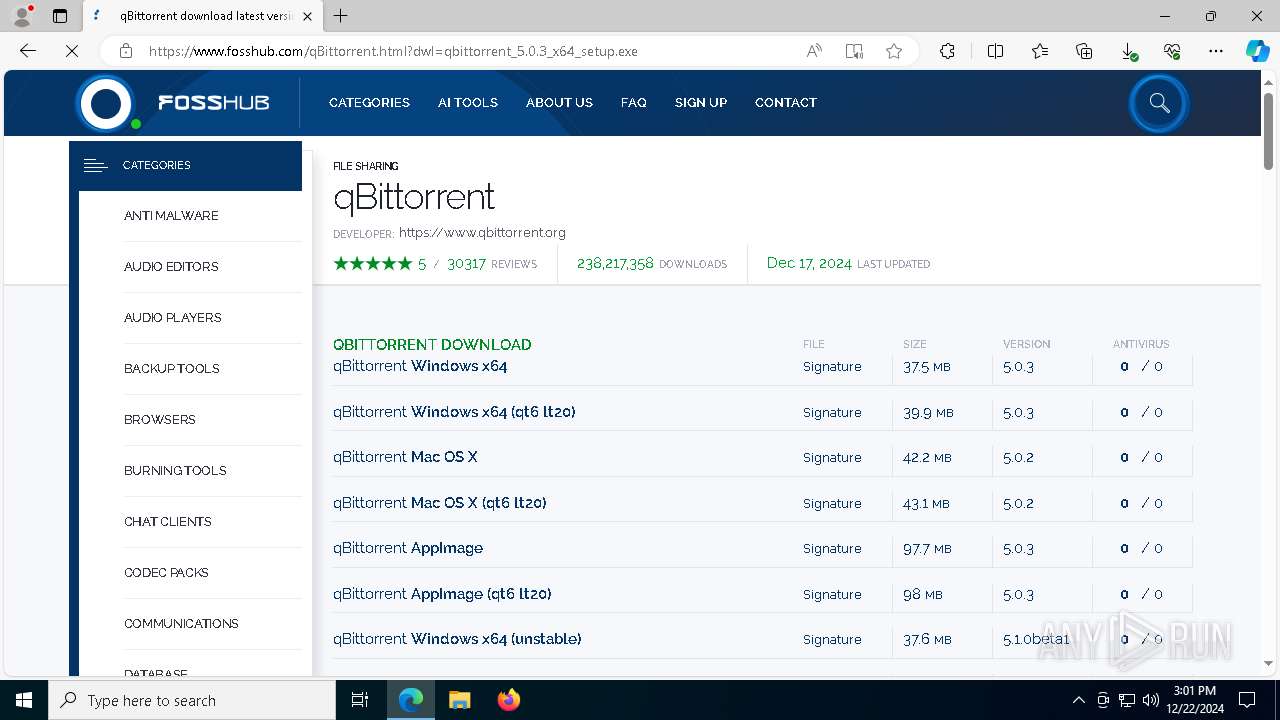This screenshot has height=720, width=1280.
Task: Open Anti Malware category
Action: point(171,216)
